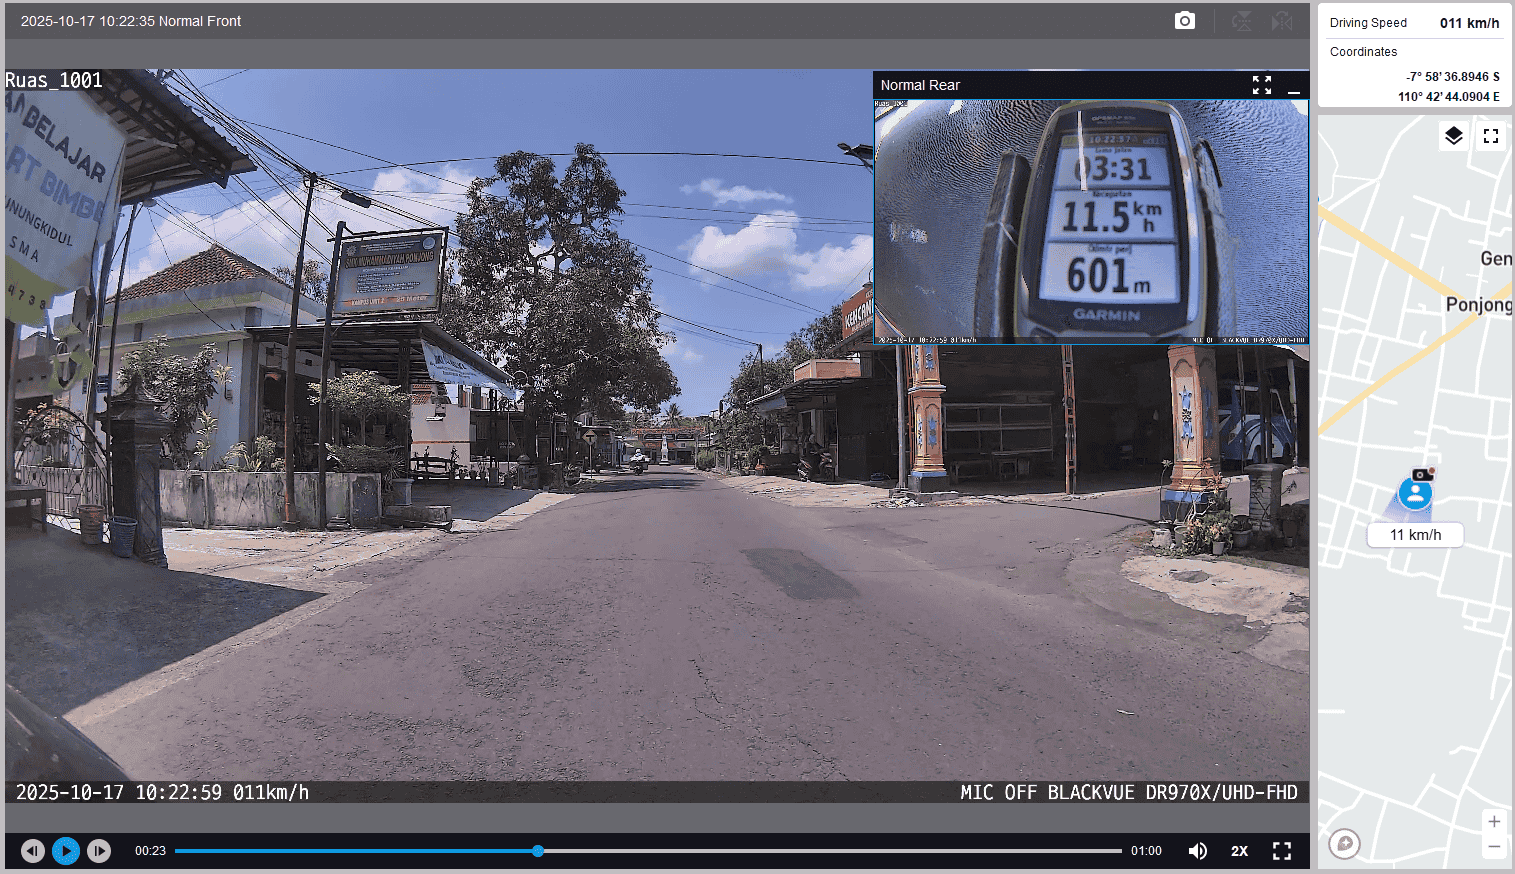Step back to the previous frame

(x=33, y=851)
